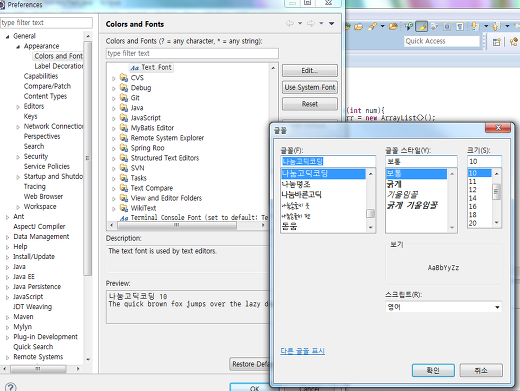Click the Use System Font button

(310, 87)
